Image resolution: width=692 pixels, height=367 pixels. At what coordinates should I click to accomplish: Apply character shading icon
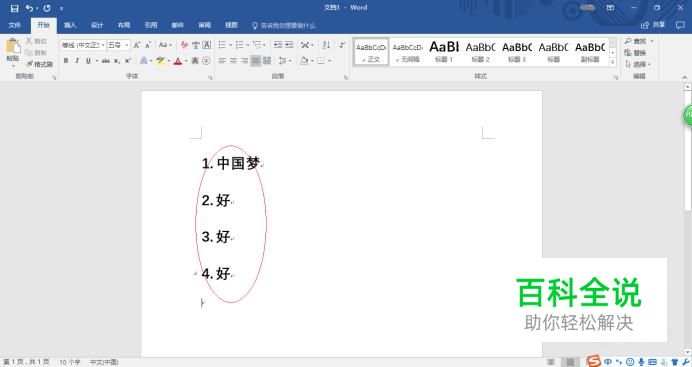pyautogui.click(x=195, y=61)
